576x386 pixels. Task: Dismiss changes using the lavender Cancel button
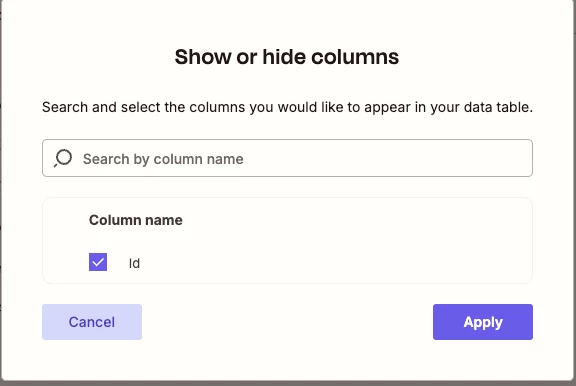(92, 322)
